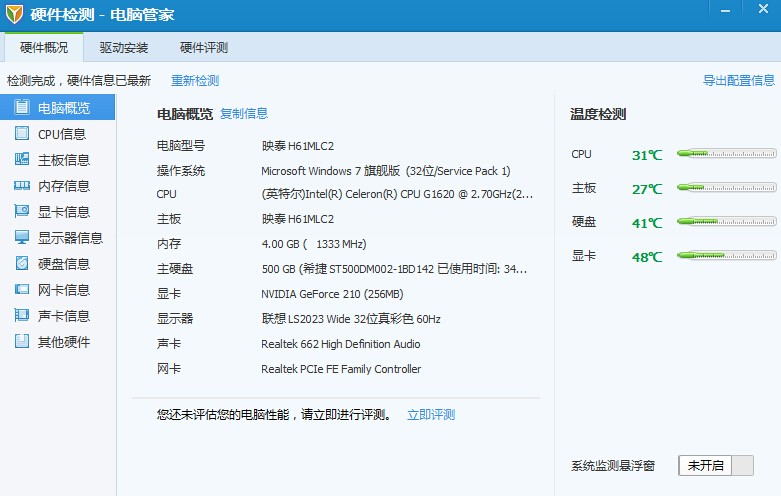The width and height of the screenshot is (781, 496).
Task: Click the 48℃ graphics card temperature value
Action: pyautogui.click(x=647, y=257)
